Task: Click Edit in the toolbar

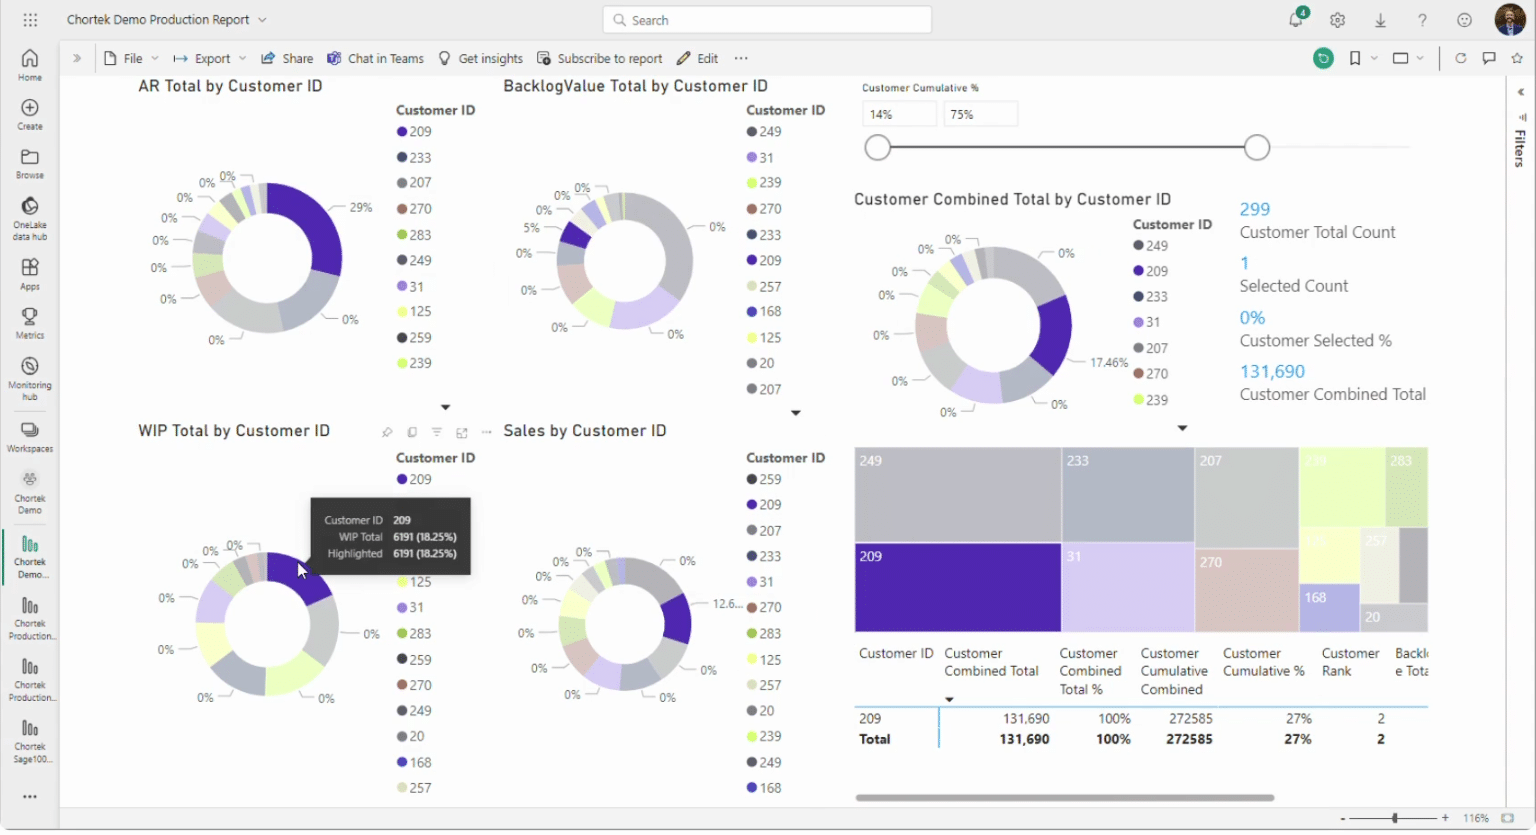Action: tap(697, 58)
